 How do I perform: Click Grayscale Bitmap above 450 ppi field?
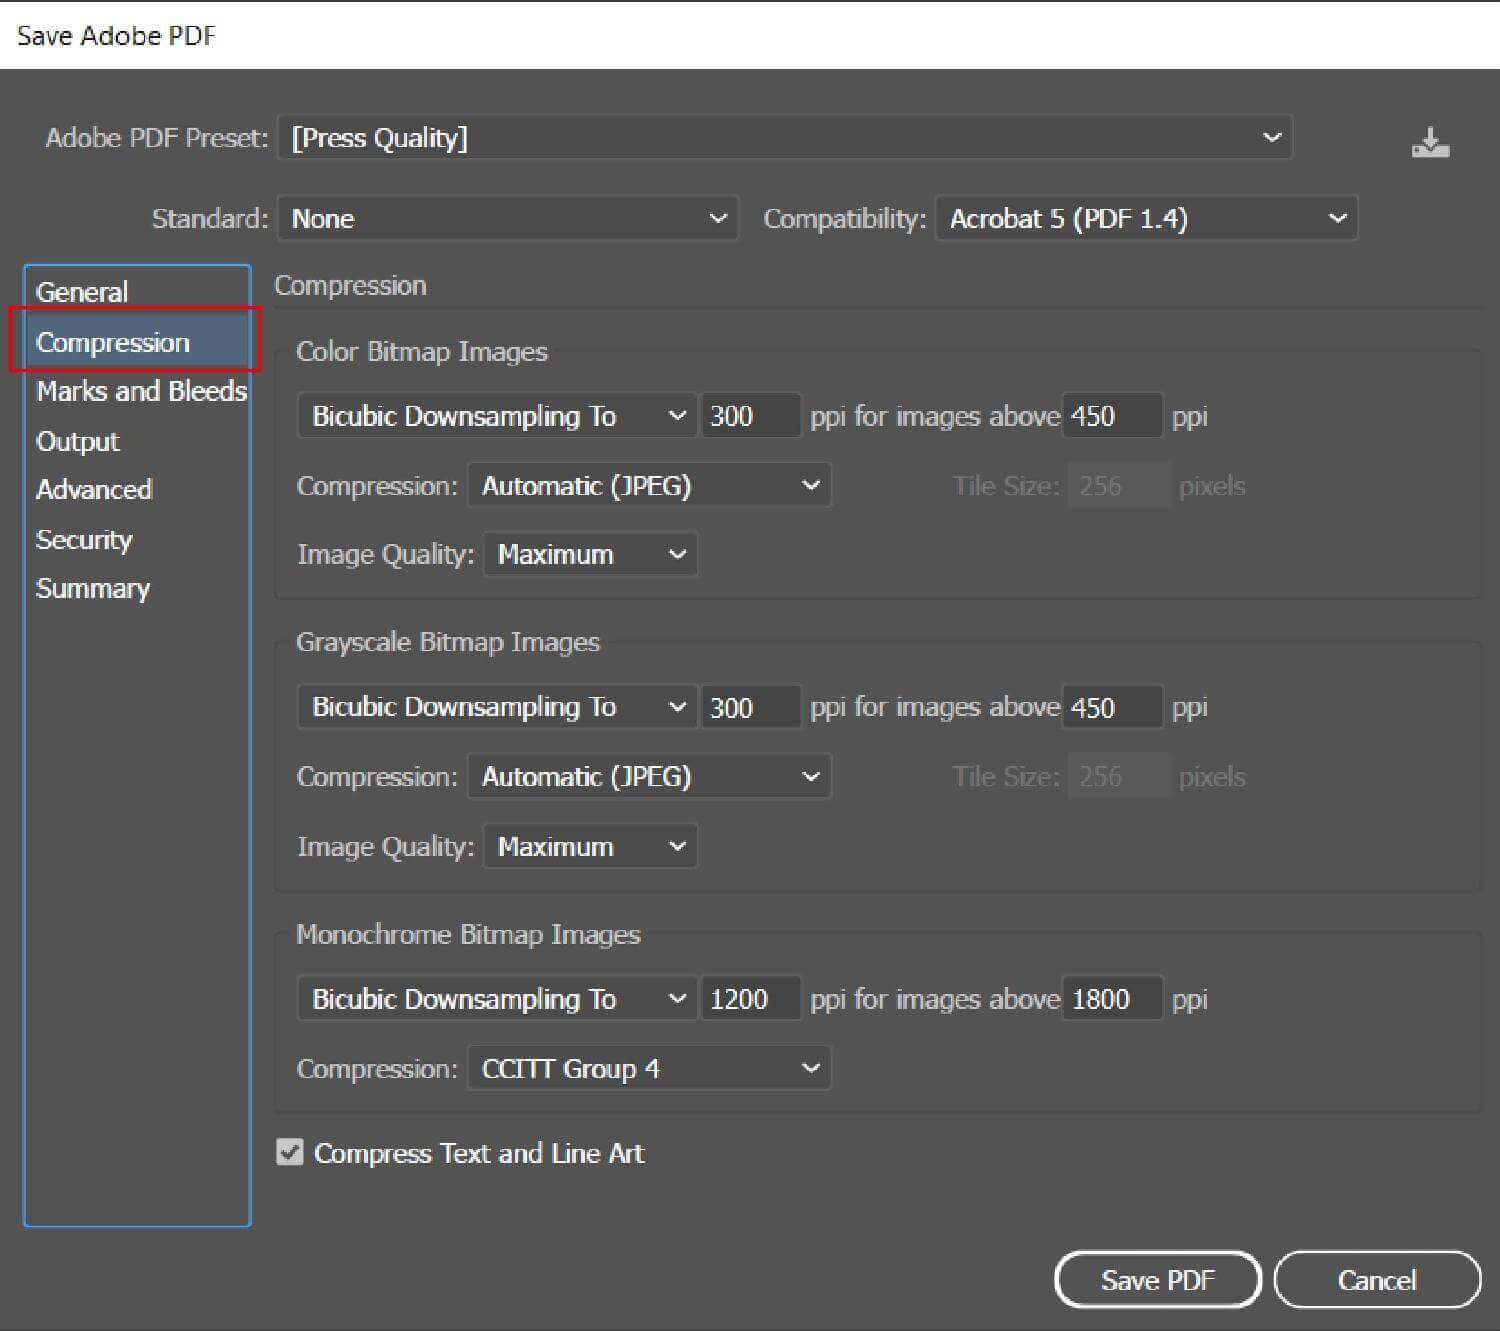pos(1112,707)
